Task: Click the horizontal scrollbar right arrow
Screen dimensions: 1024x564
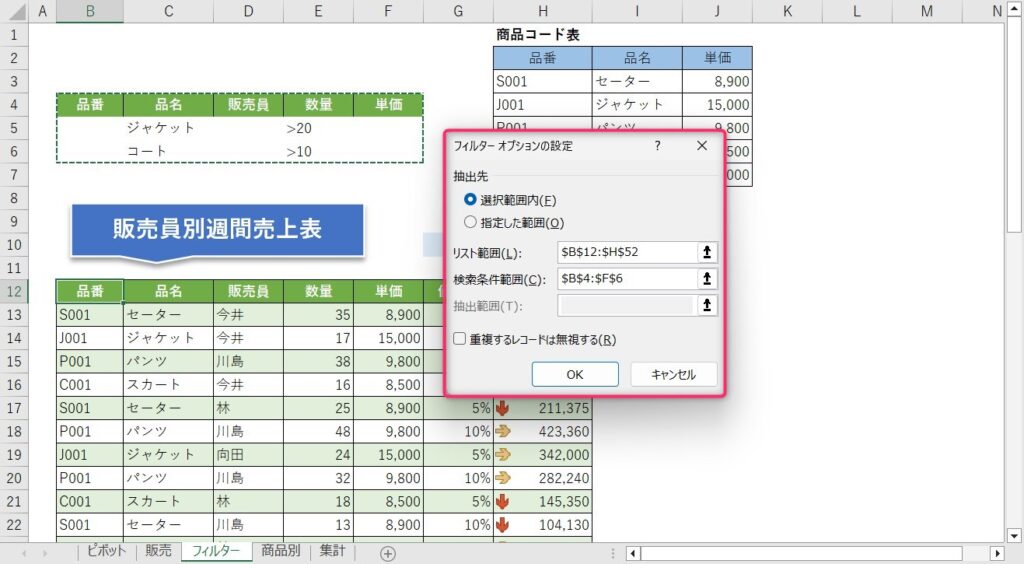Action: pyautogui.click(x=996, y=553)
